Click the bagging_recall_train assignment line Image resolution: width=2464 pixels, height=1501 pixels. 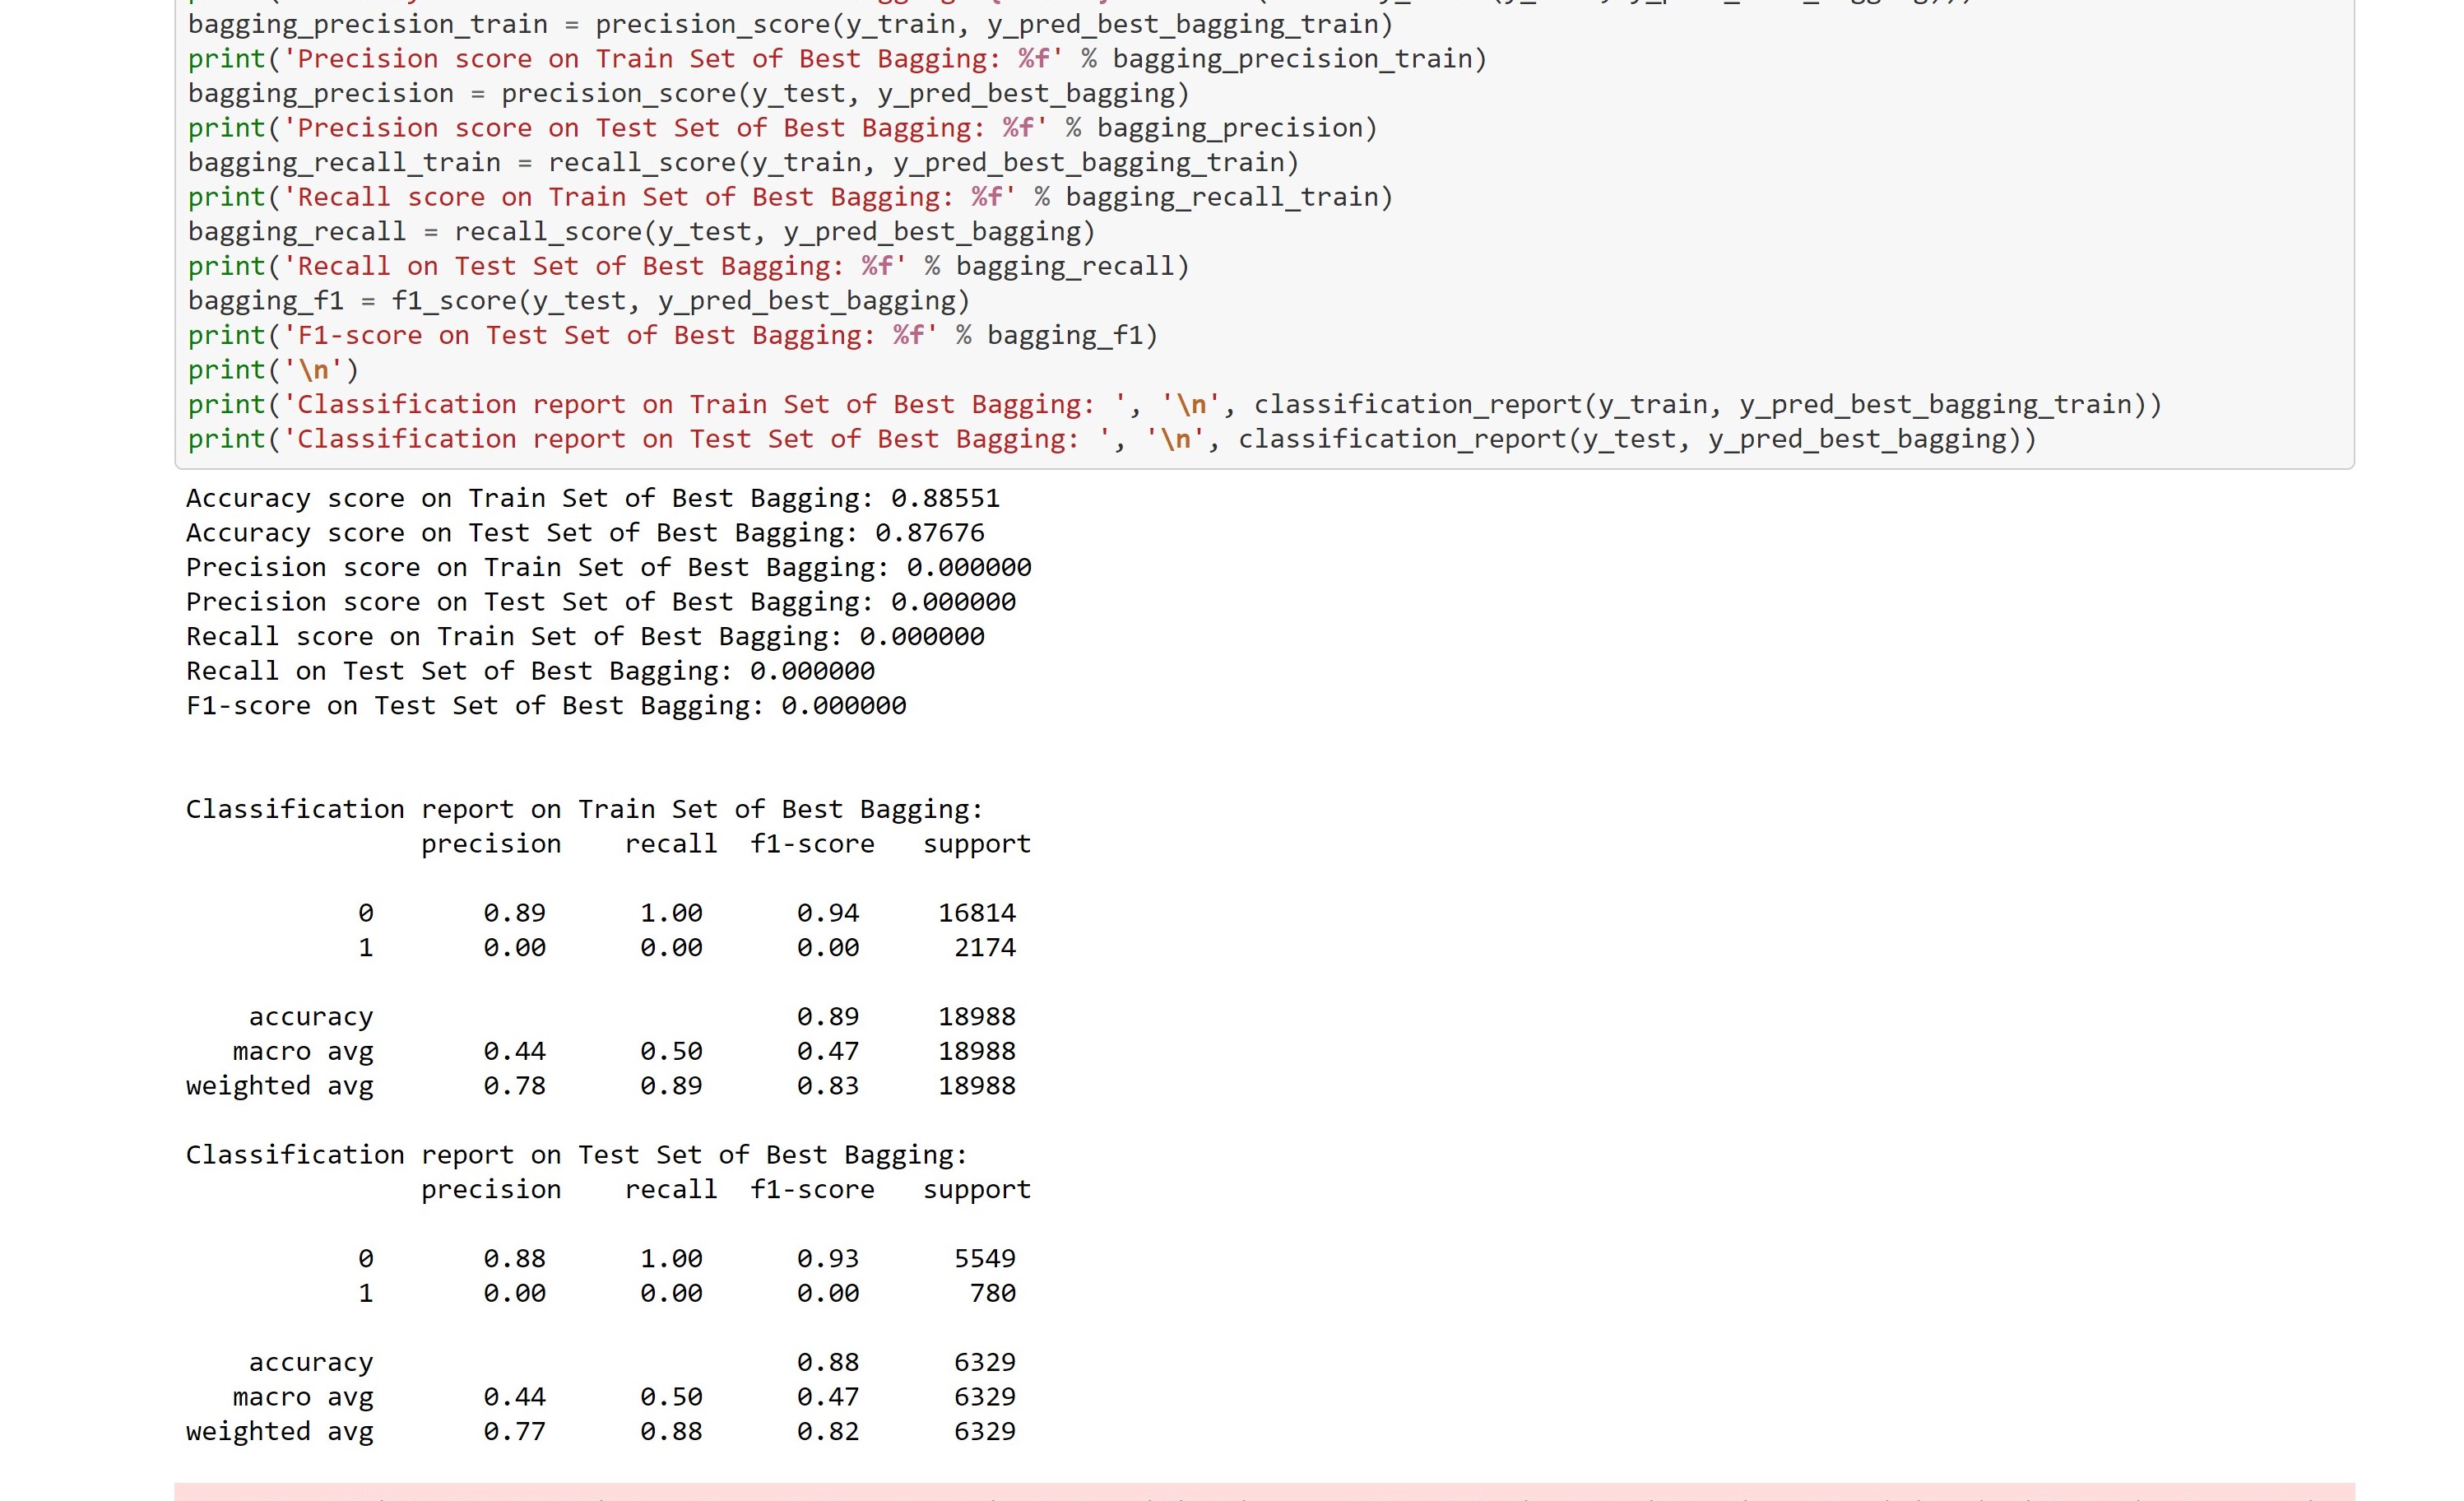(x=742, y=162)
